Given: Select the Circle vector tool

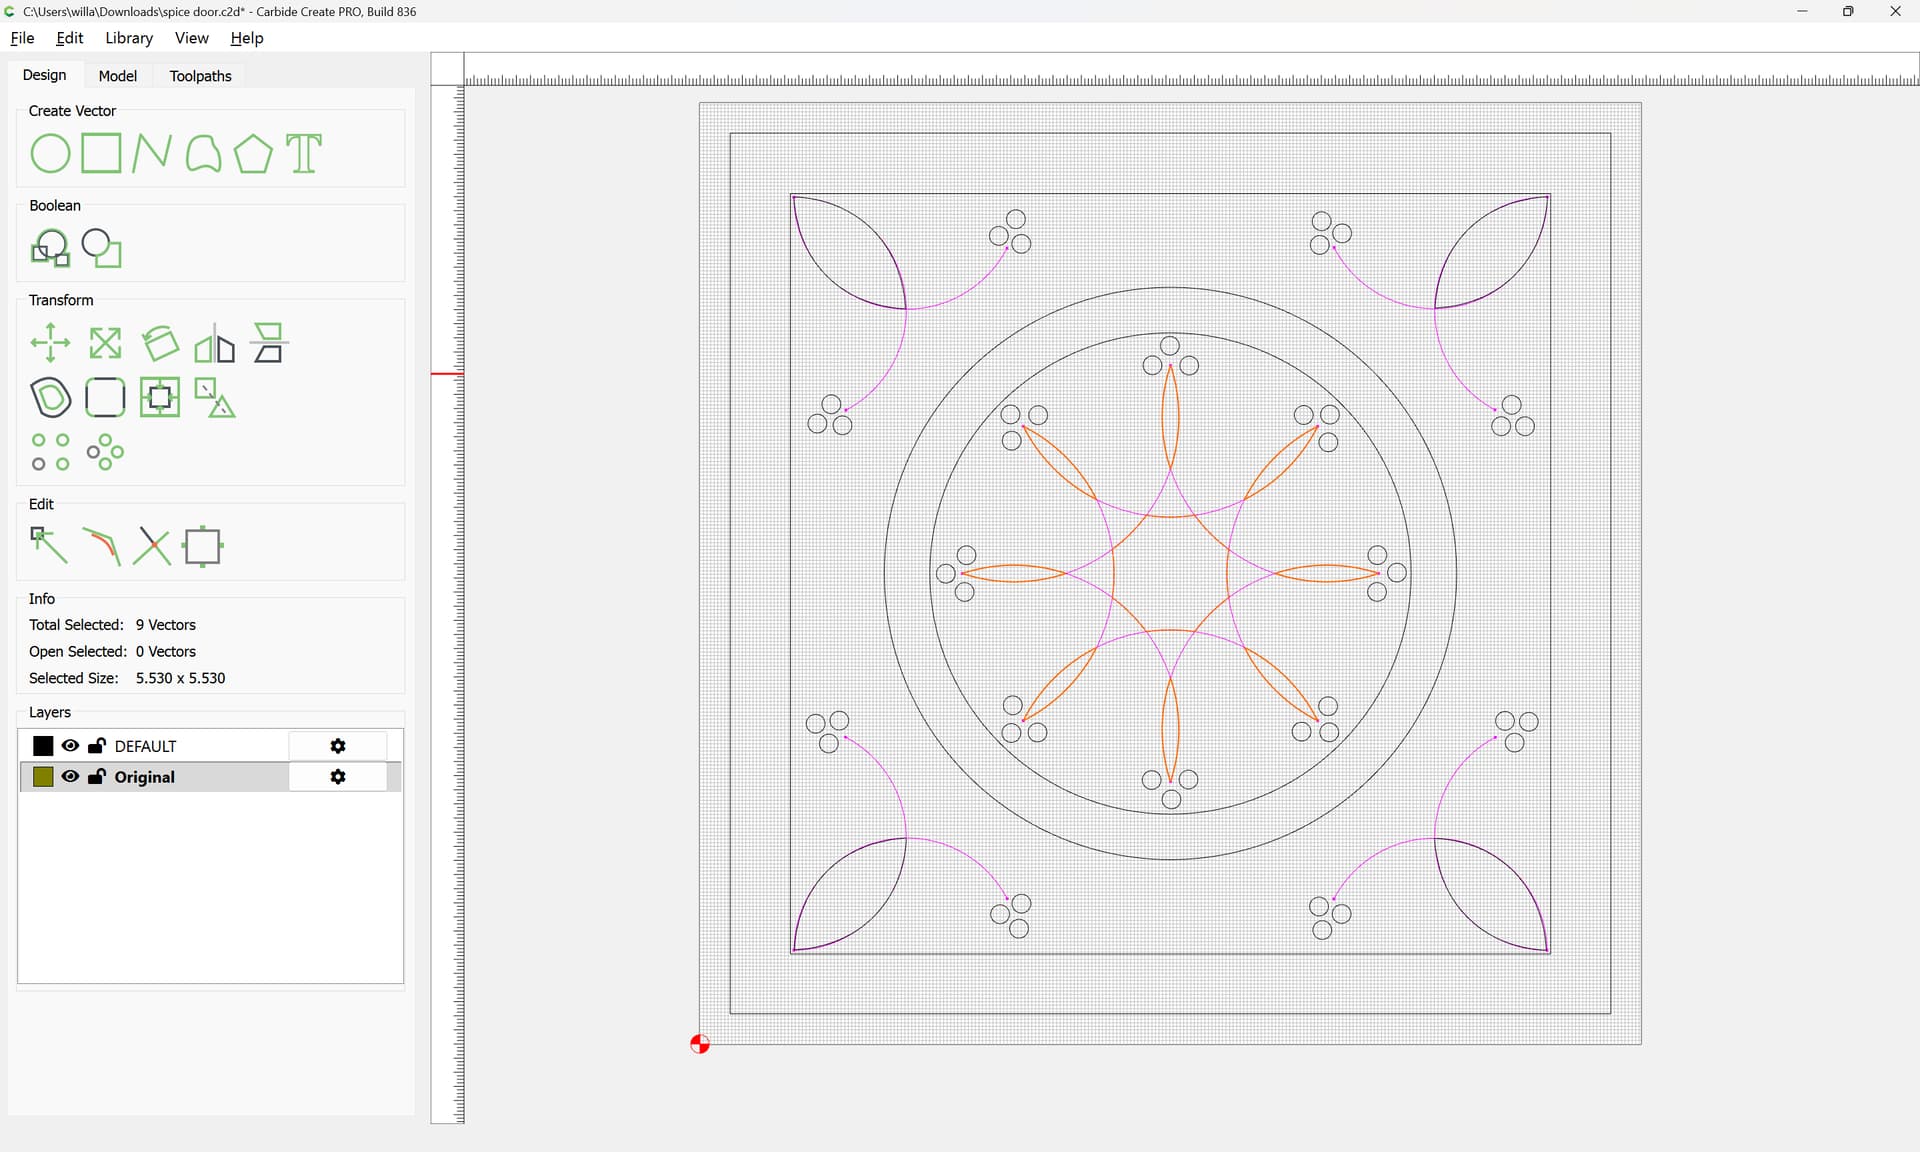Looking at the screenshot, I should (x=50, y=154).
